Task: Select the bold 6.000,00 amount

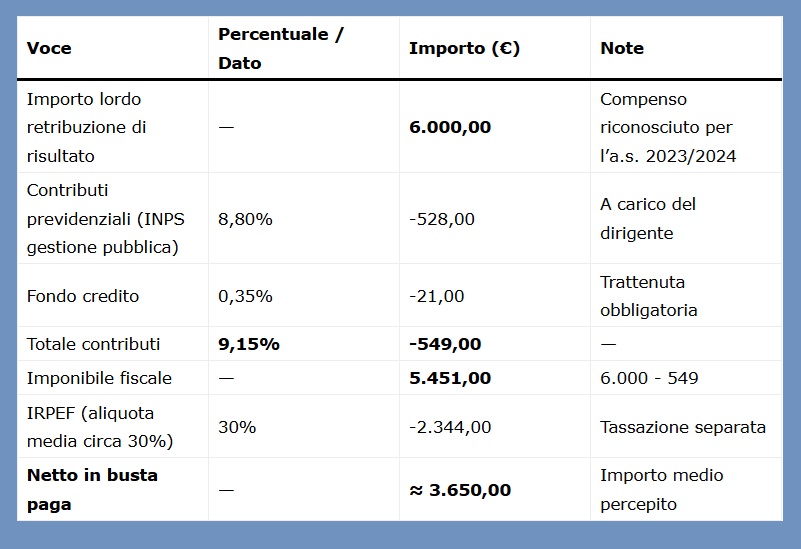Action: pyautogui.click(x=450, y=128)
